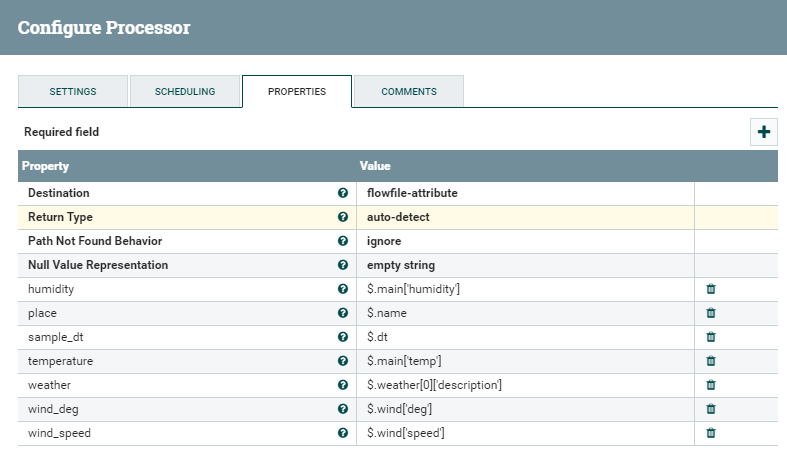Remove the sample_dt property via trash icon
Image resolution: width=787 pixels, height=455 pixels.
[x=711, y=337]
